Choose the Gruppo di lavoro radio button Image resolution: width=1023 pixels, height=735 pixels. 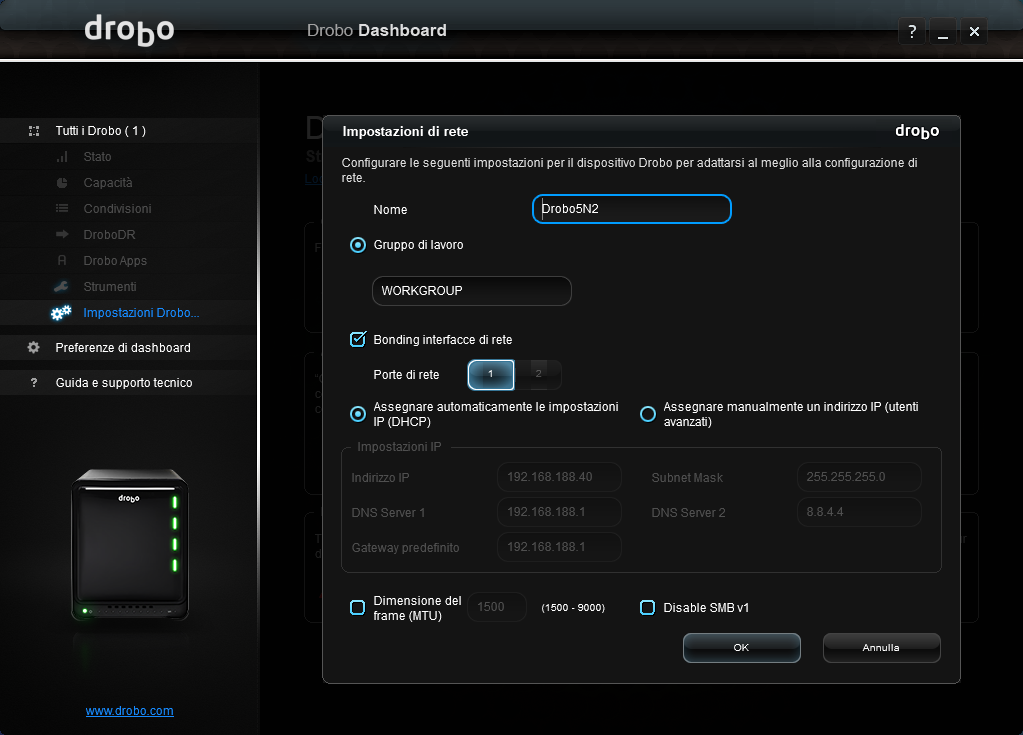358,245
